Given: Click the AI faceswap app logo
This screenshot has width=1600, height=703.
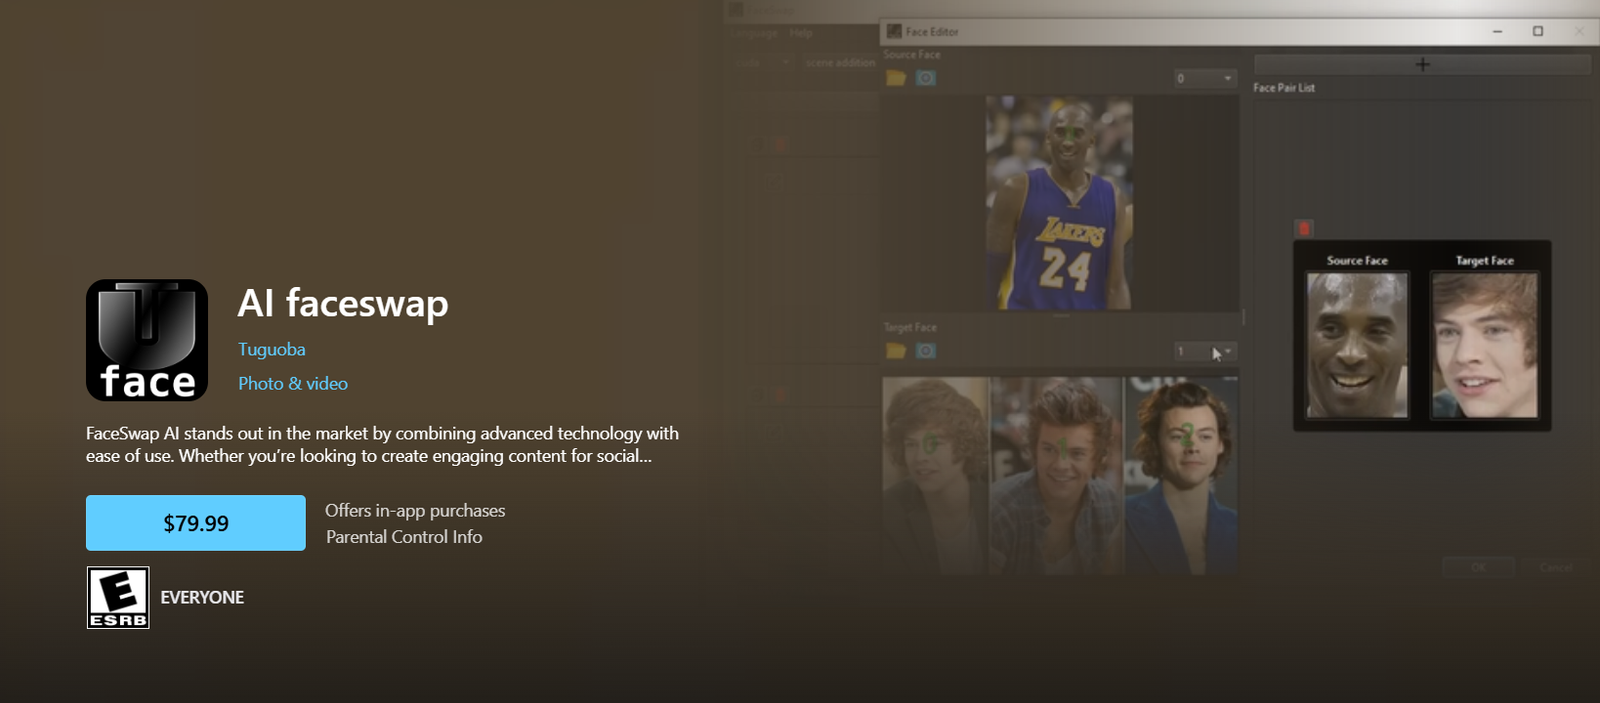Looking at the screenshot, I should 147,340.
